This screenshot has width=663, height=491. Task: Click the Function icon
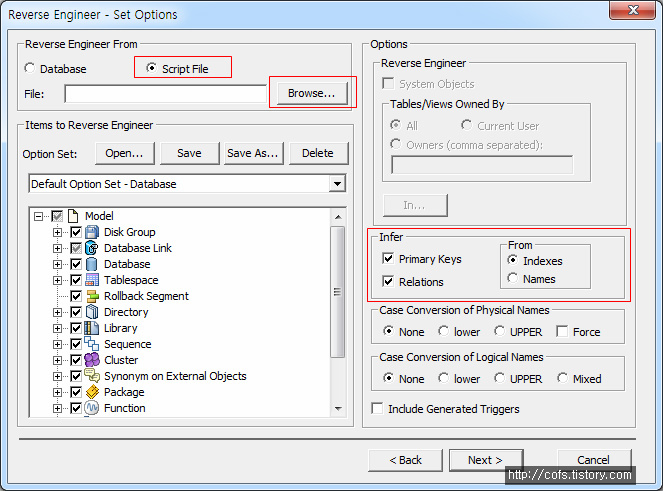click(92, 408)
